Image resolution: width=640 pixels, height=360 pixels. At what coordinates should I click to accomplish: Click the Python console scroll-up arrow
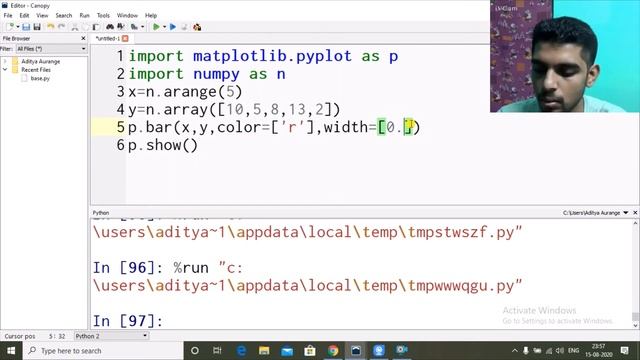coord(635,223)
